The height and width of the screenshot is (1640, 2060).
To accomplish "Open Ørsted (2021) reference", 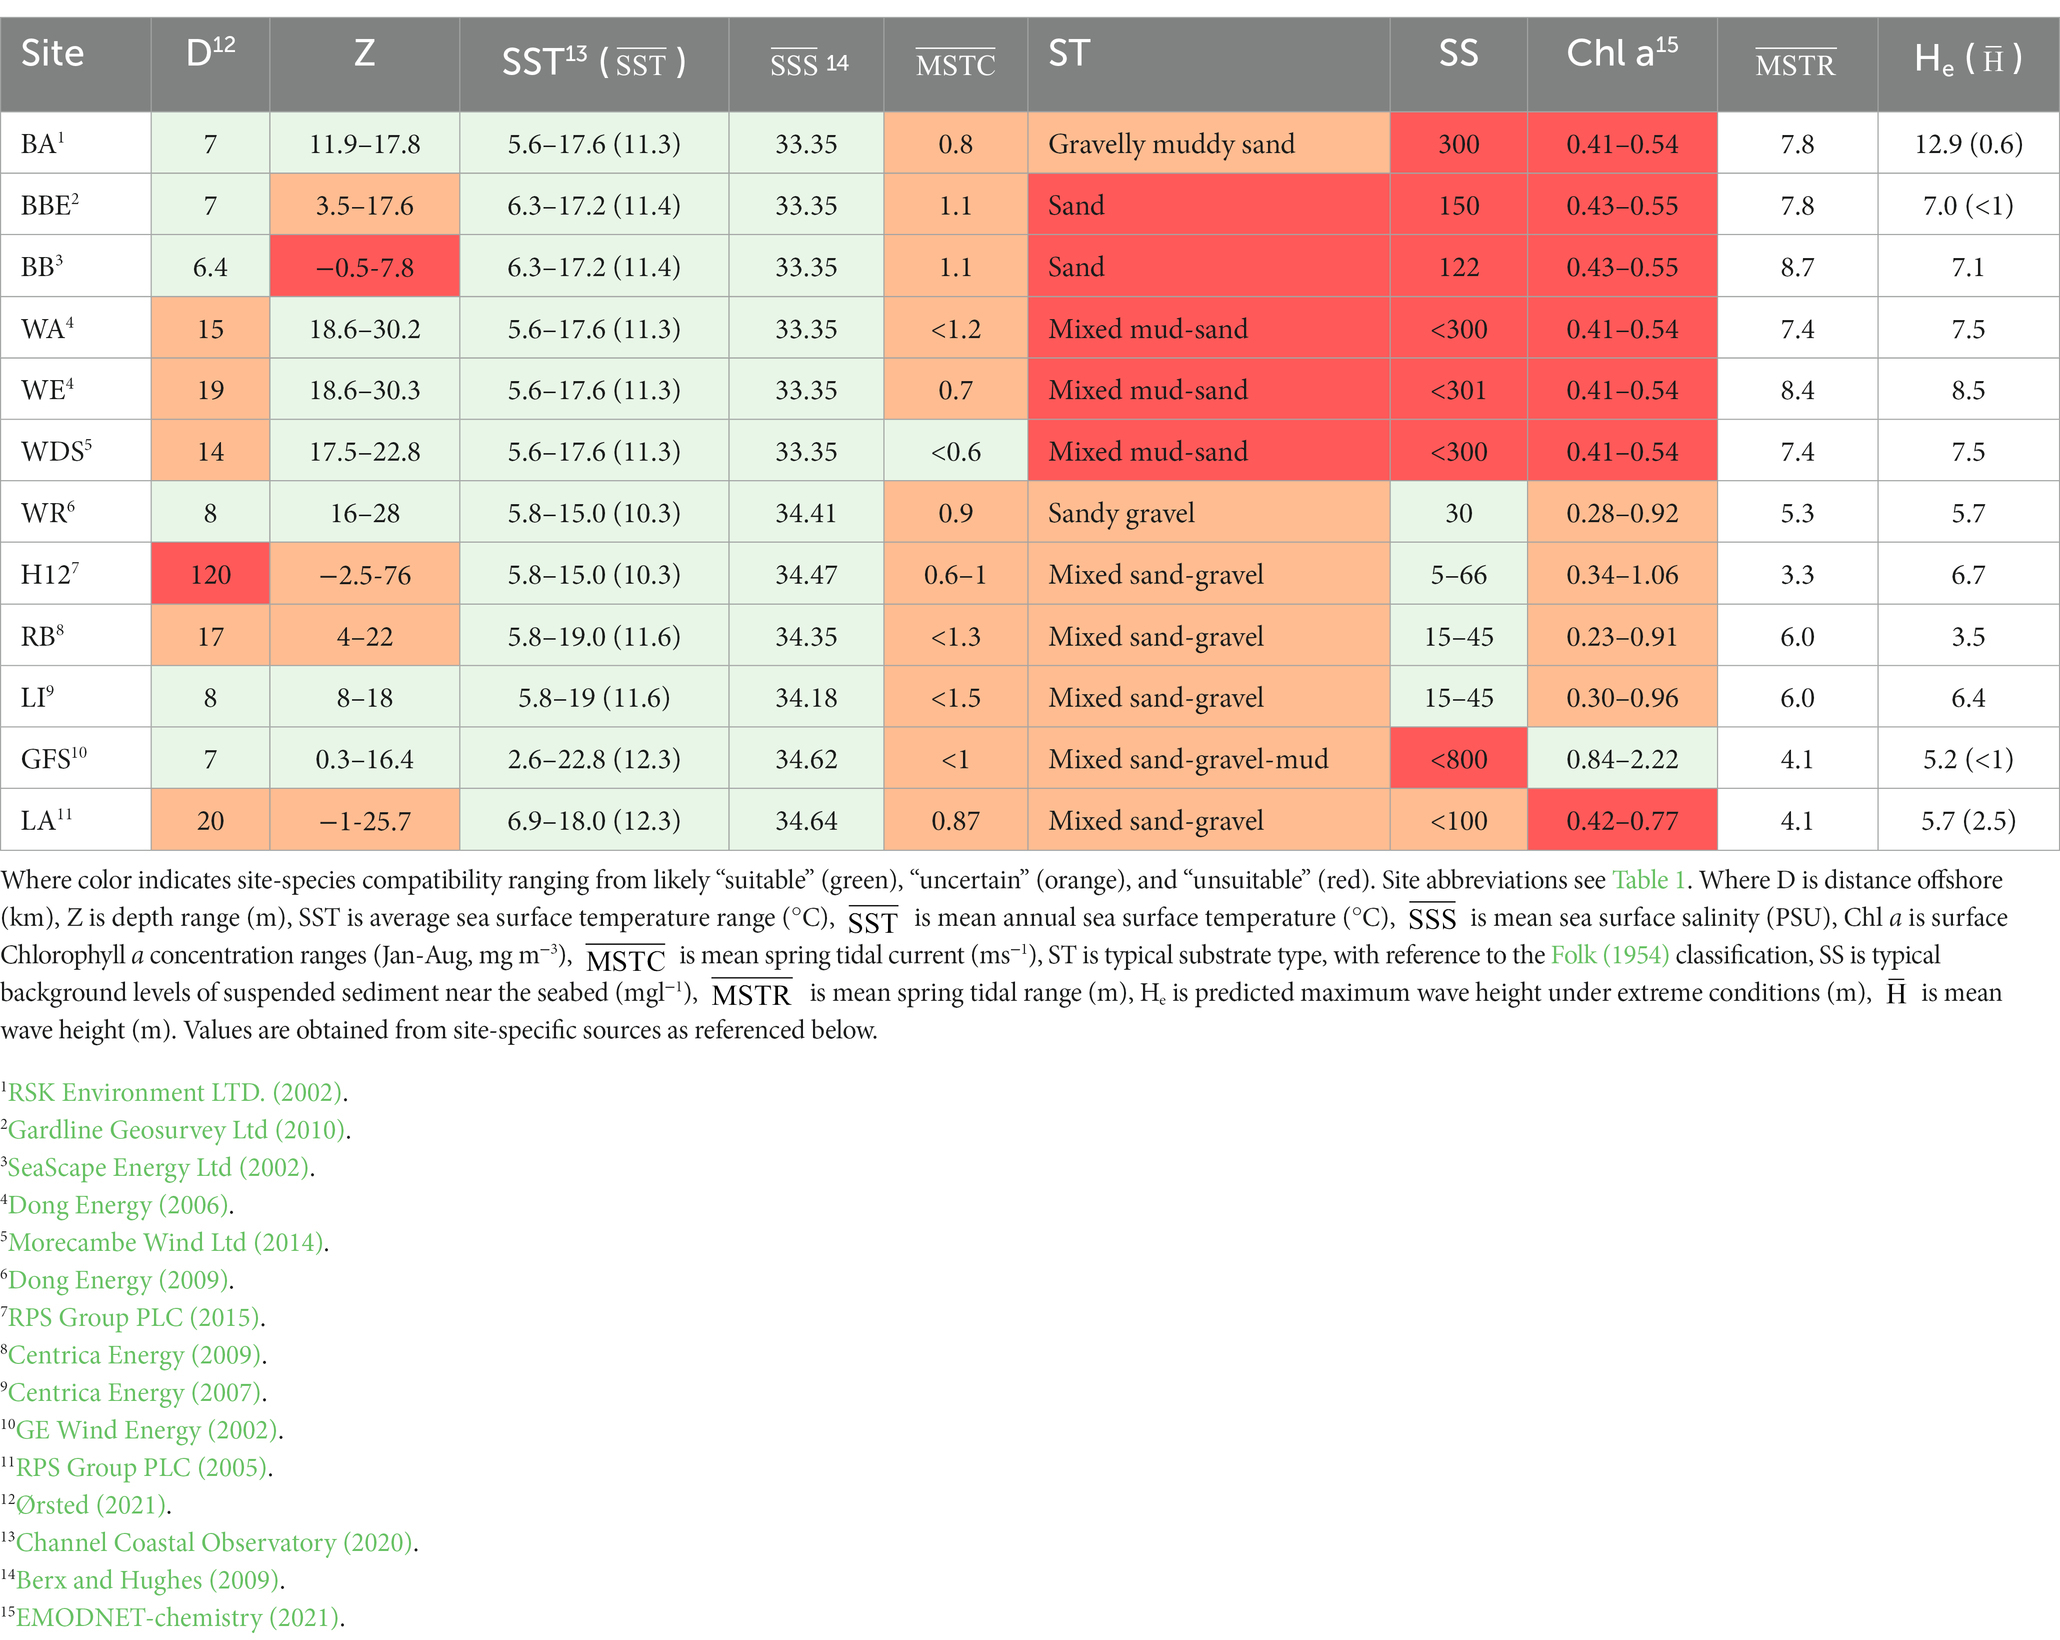I will (x=91, y=1505).
